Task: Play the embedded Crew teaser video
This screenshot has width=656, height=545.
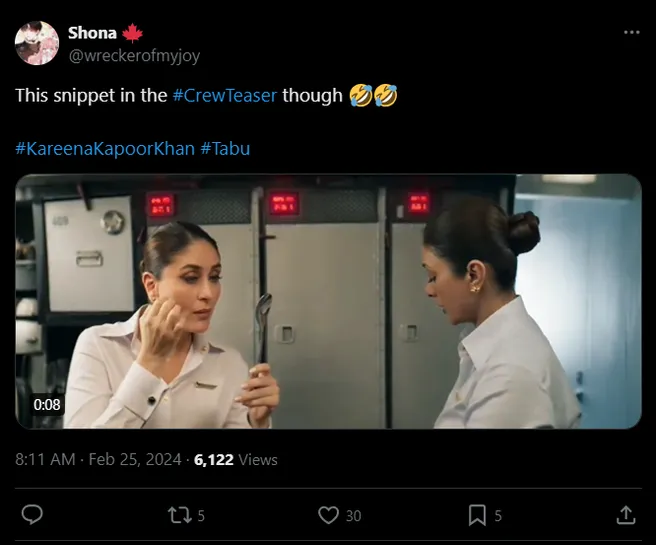Action: 328,301
